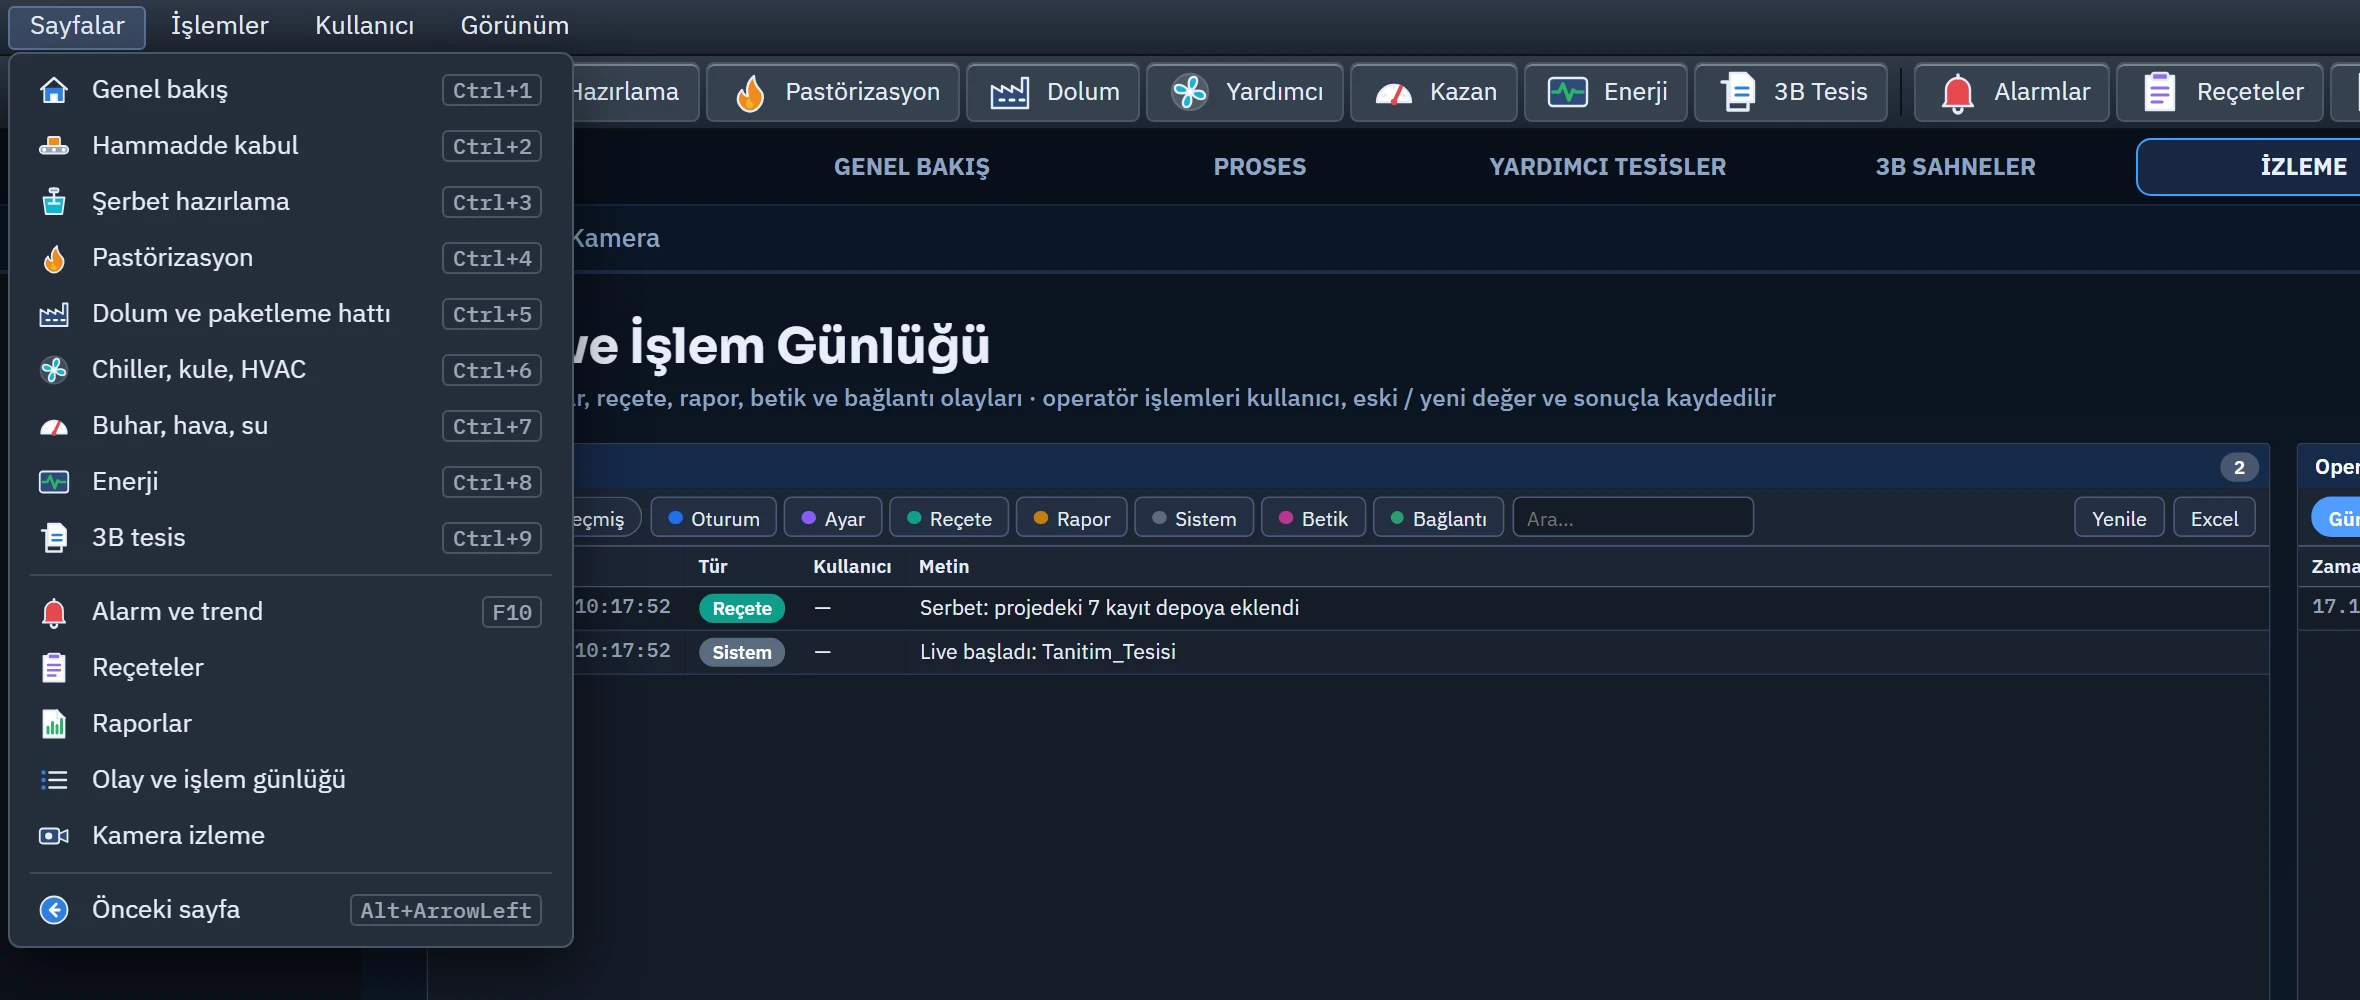Screen dimensions: 2360x1000
Task: Open the Görünüm menu
Action: [x=514, y=26]
